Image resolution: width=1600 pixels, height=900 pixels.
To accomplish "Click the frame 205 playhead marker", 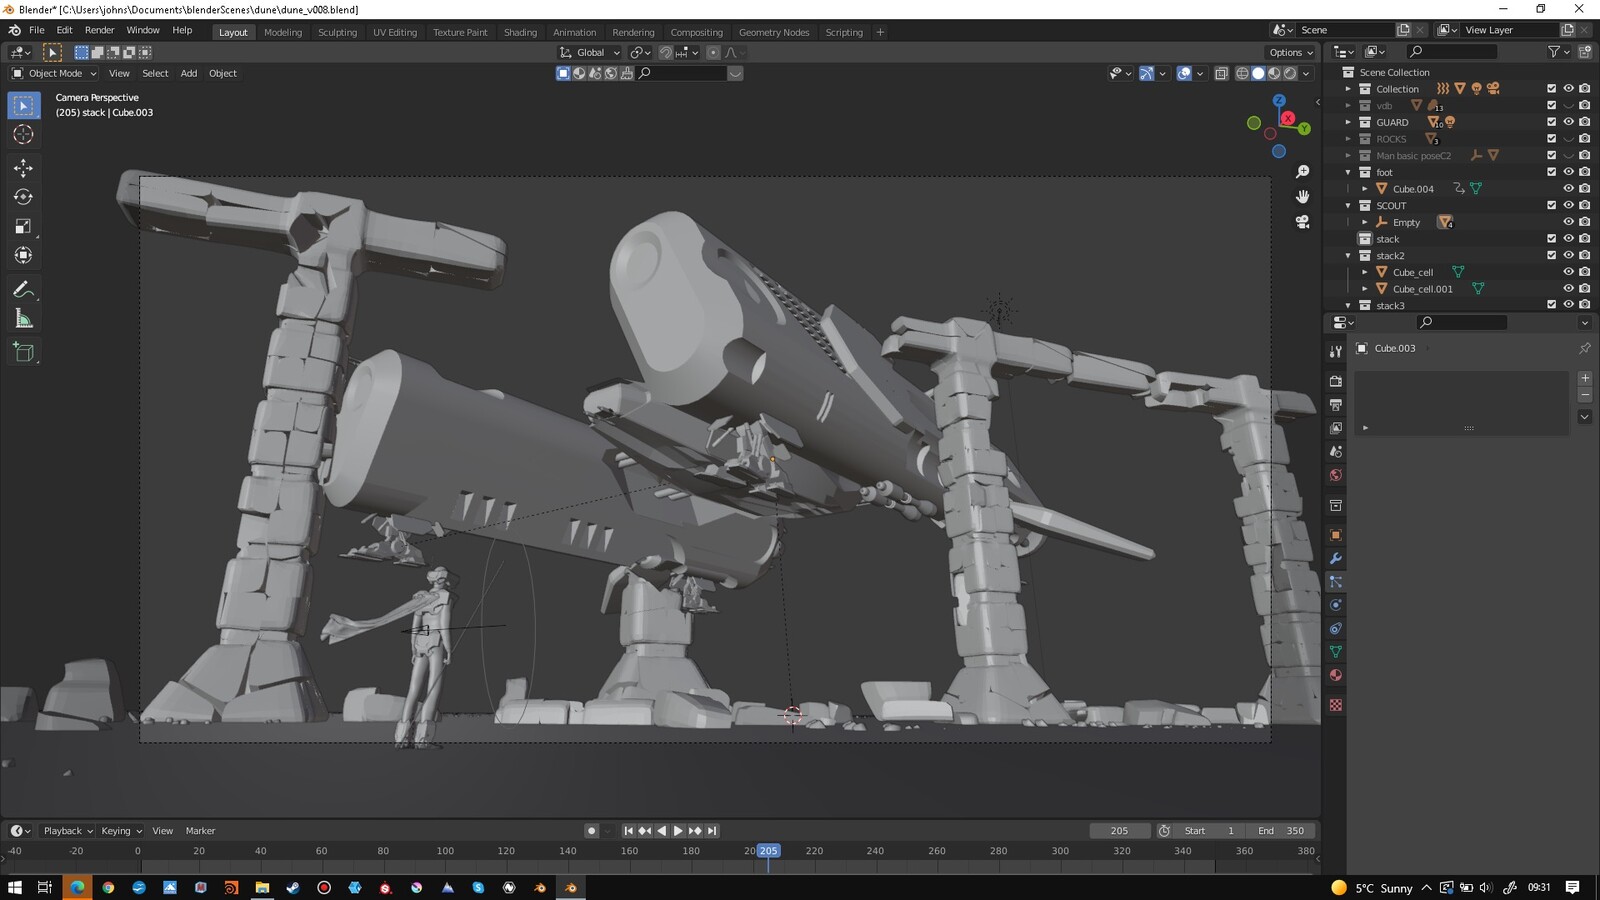I will [x=768, y=851].
